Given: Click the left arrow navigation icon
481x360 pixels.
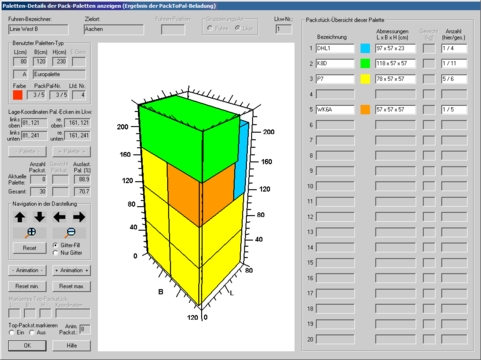Looking at the screenshot, I should click(59, 217).
